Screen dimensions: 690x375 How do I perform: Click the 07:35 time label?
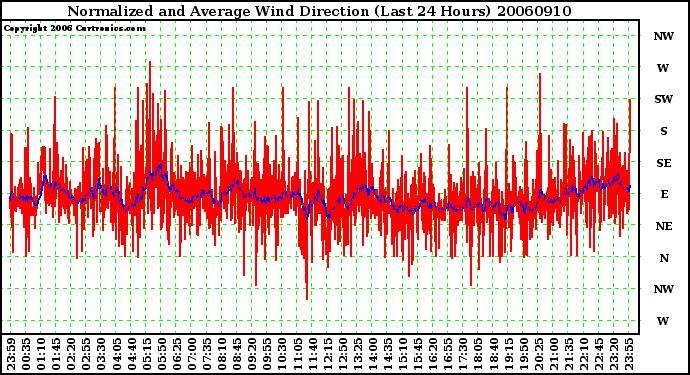click(207, 354)
